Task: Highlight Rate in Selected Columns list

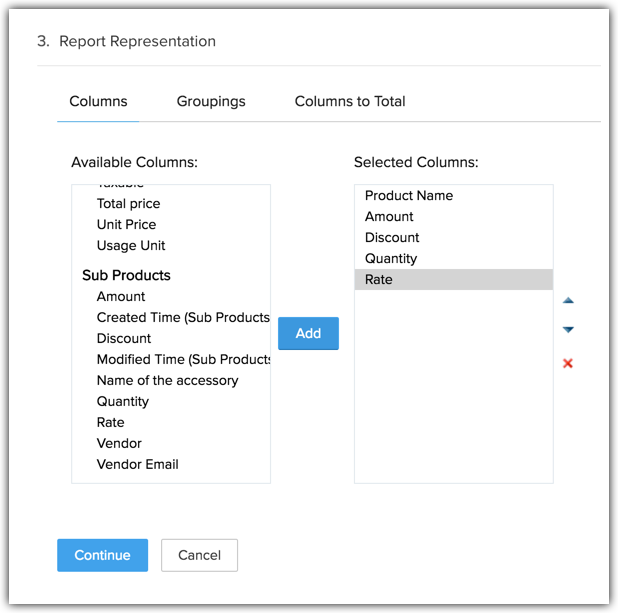Action: pyautogui.click(x=379, y=279)
